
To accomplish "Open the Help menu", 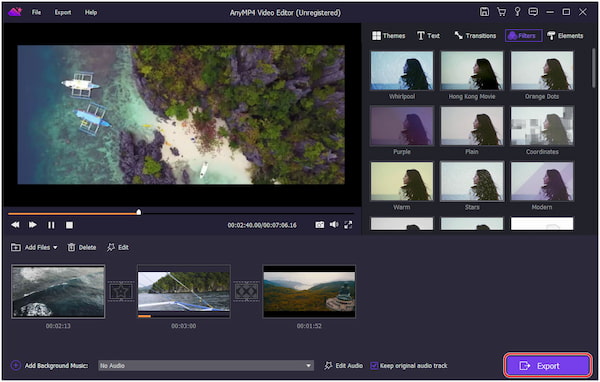I will [91, 12].
